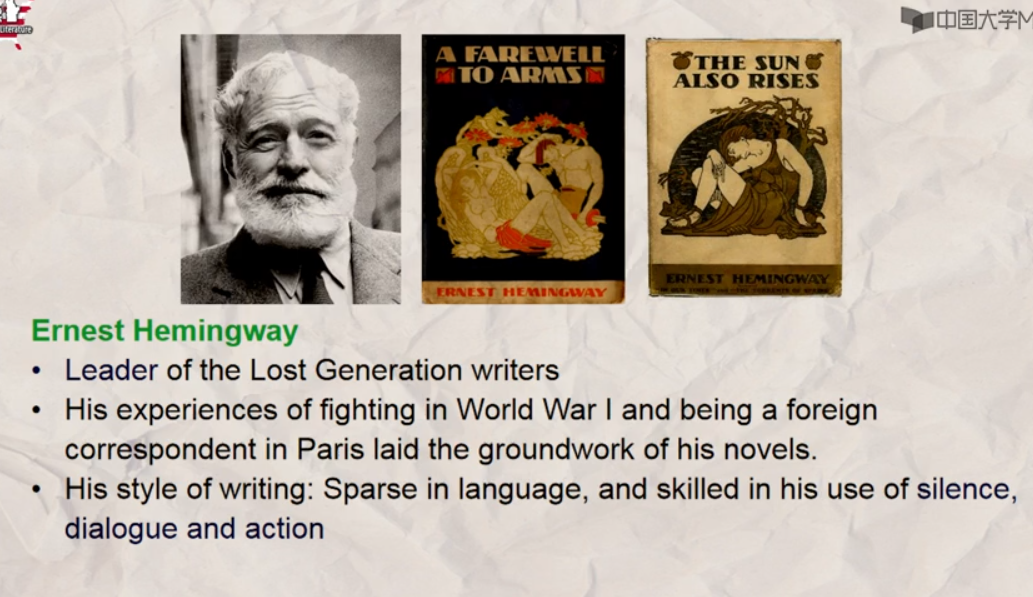Click the A FAREWELL TO ARMS title lettering

pyautogui.click(x=520, y=65)
